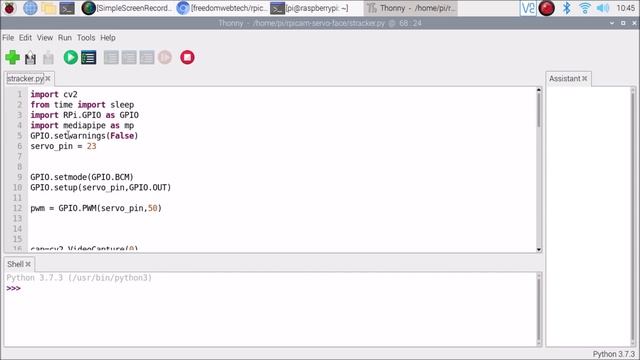Open the file manager folder icon in taskbar
Image resolution: width=640 pixels, height=360 pixels.
point(49,8)
